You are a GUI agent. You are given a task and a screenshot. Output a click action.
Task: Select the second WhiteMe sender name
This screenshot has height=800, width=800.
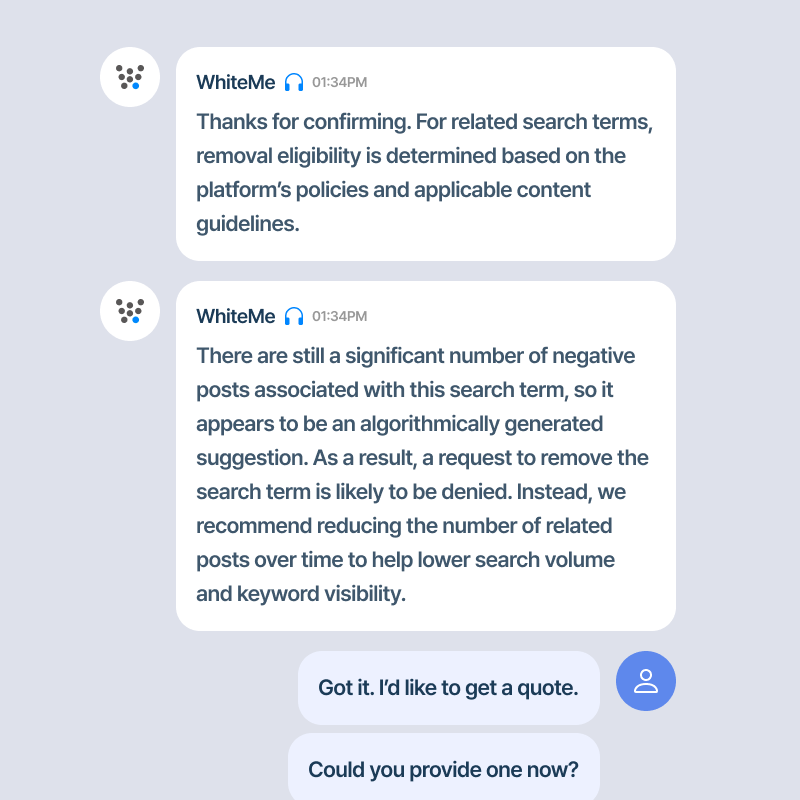(x=236, y=316)
